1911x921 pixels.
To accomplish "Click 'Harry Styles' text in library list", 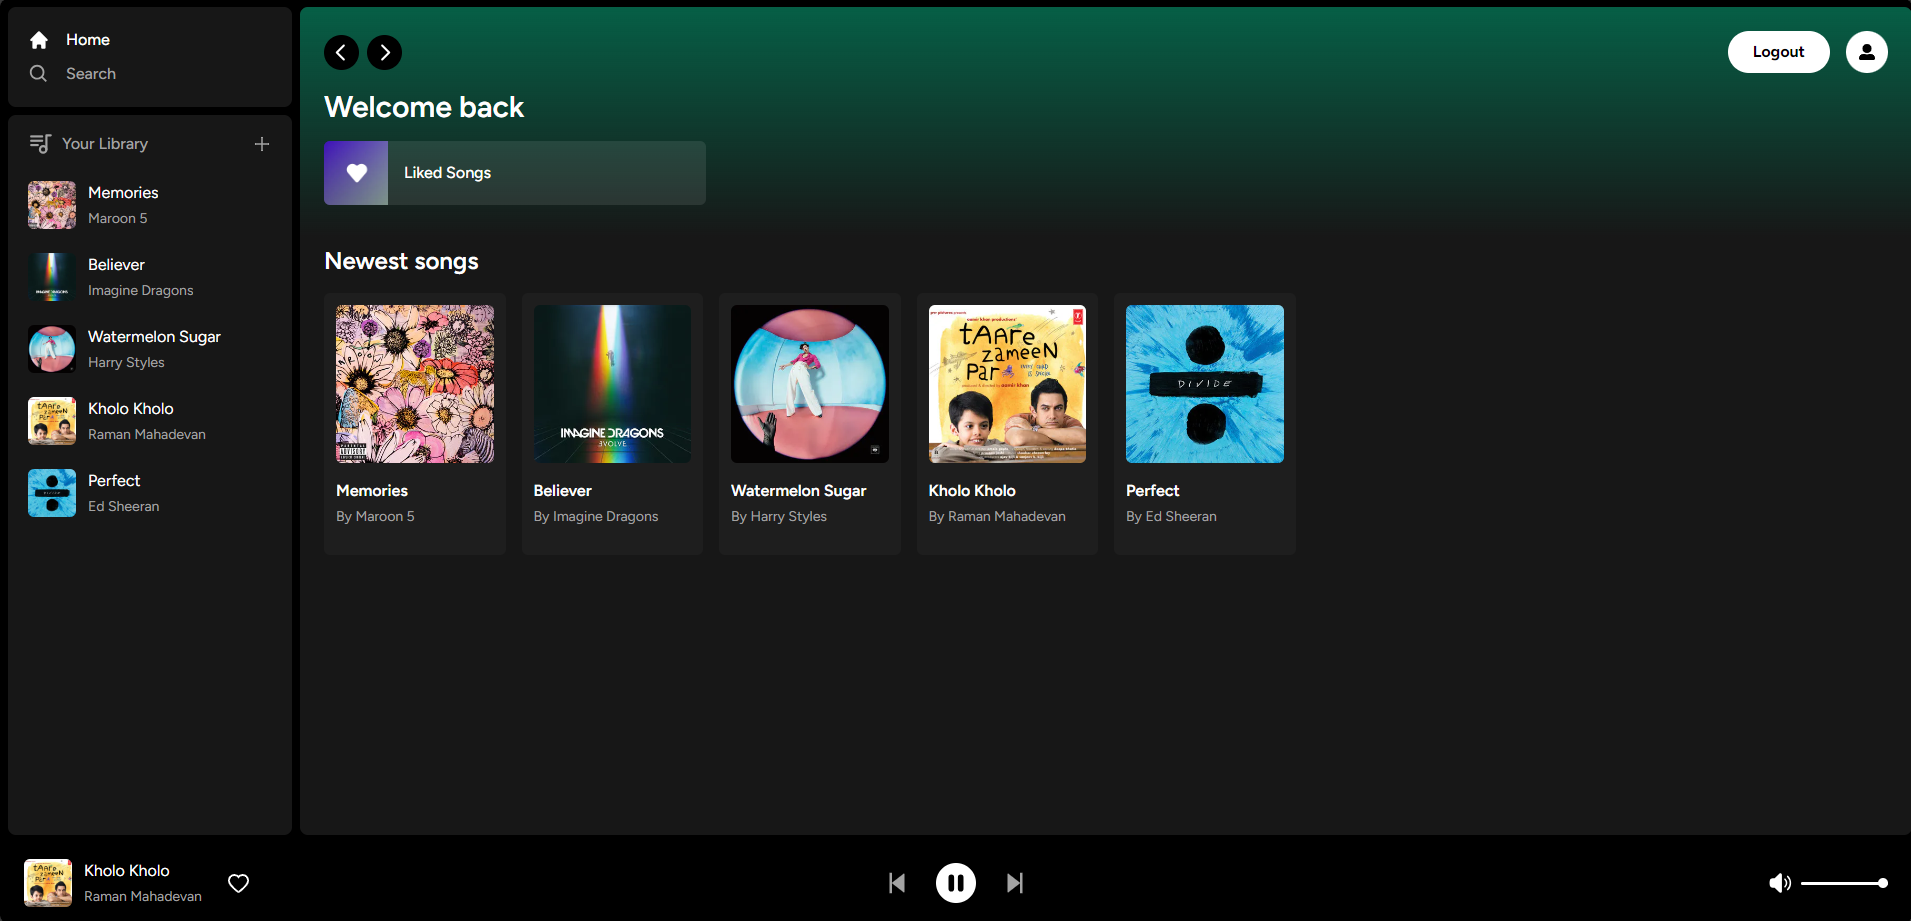I will [126, 363].
